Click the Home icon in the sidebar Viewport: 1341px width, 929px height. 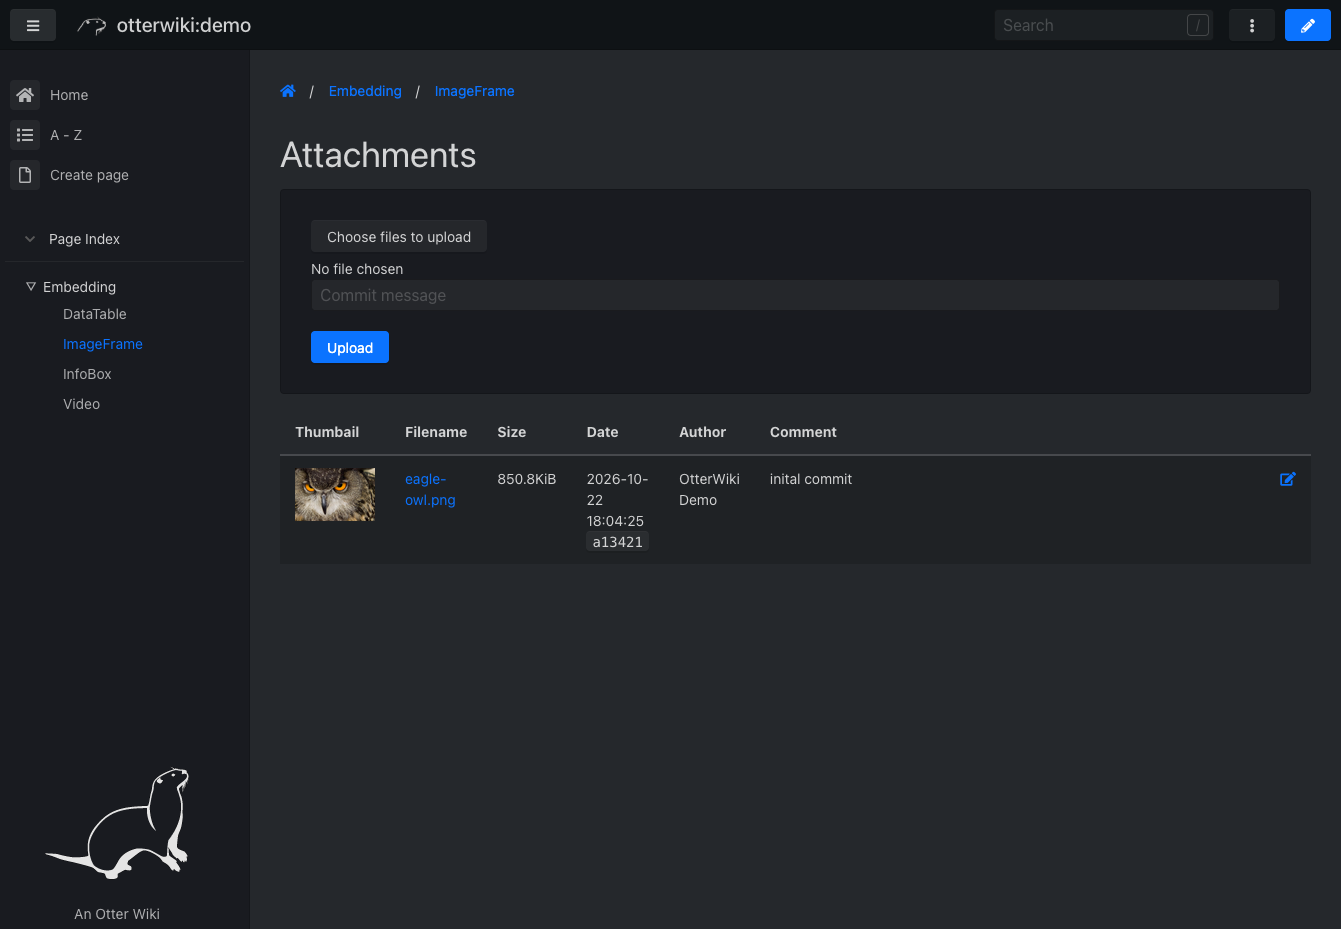25,95
